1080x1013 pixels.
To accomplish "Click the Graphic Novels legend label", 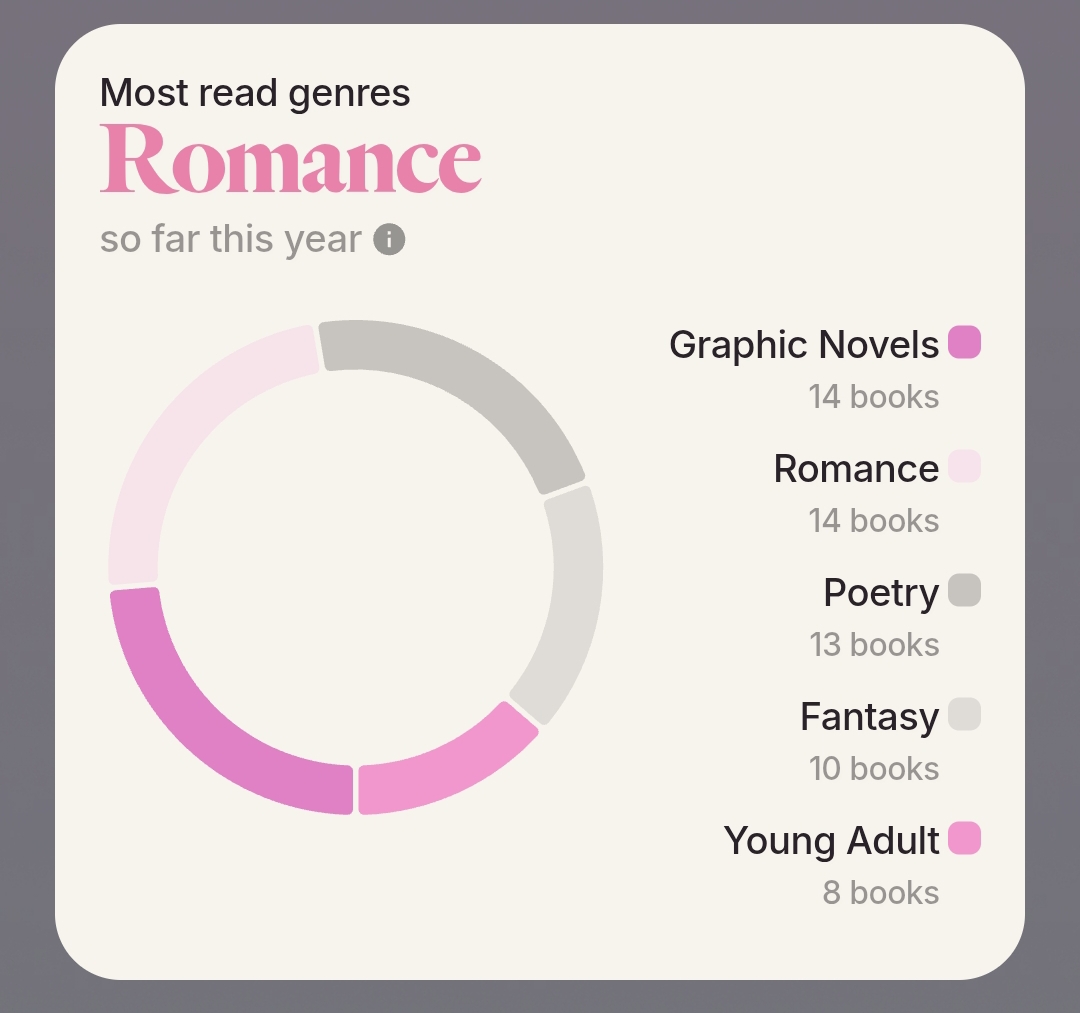I will (804, 344).
